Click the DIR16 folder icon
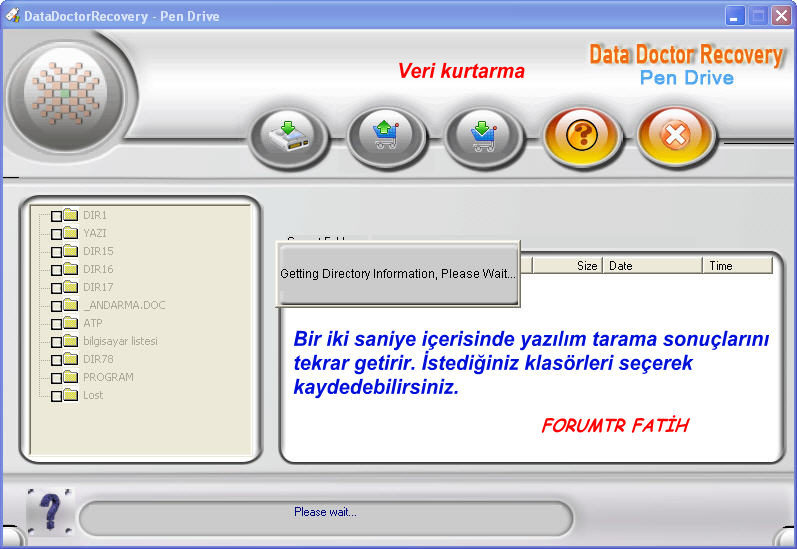797x549 pixels. point(71,269)
